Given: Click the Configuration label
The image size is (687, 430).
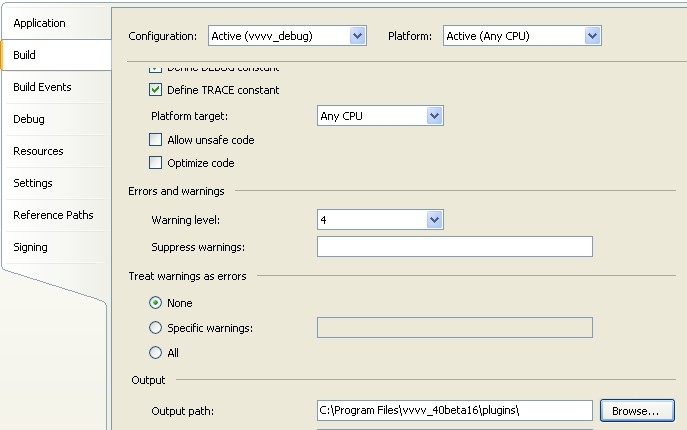Looking at the screenshot, I should tap(163, 36).
